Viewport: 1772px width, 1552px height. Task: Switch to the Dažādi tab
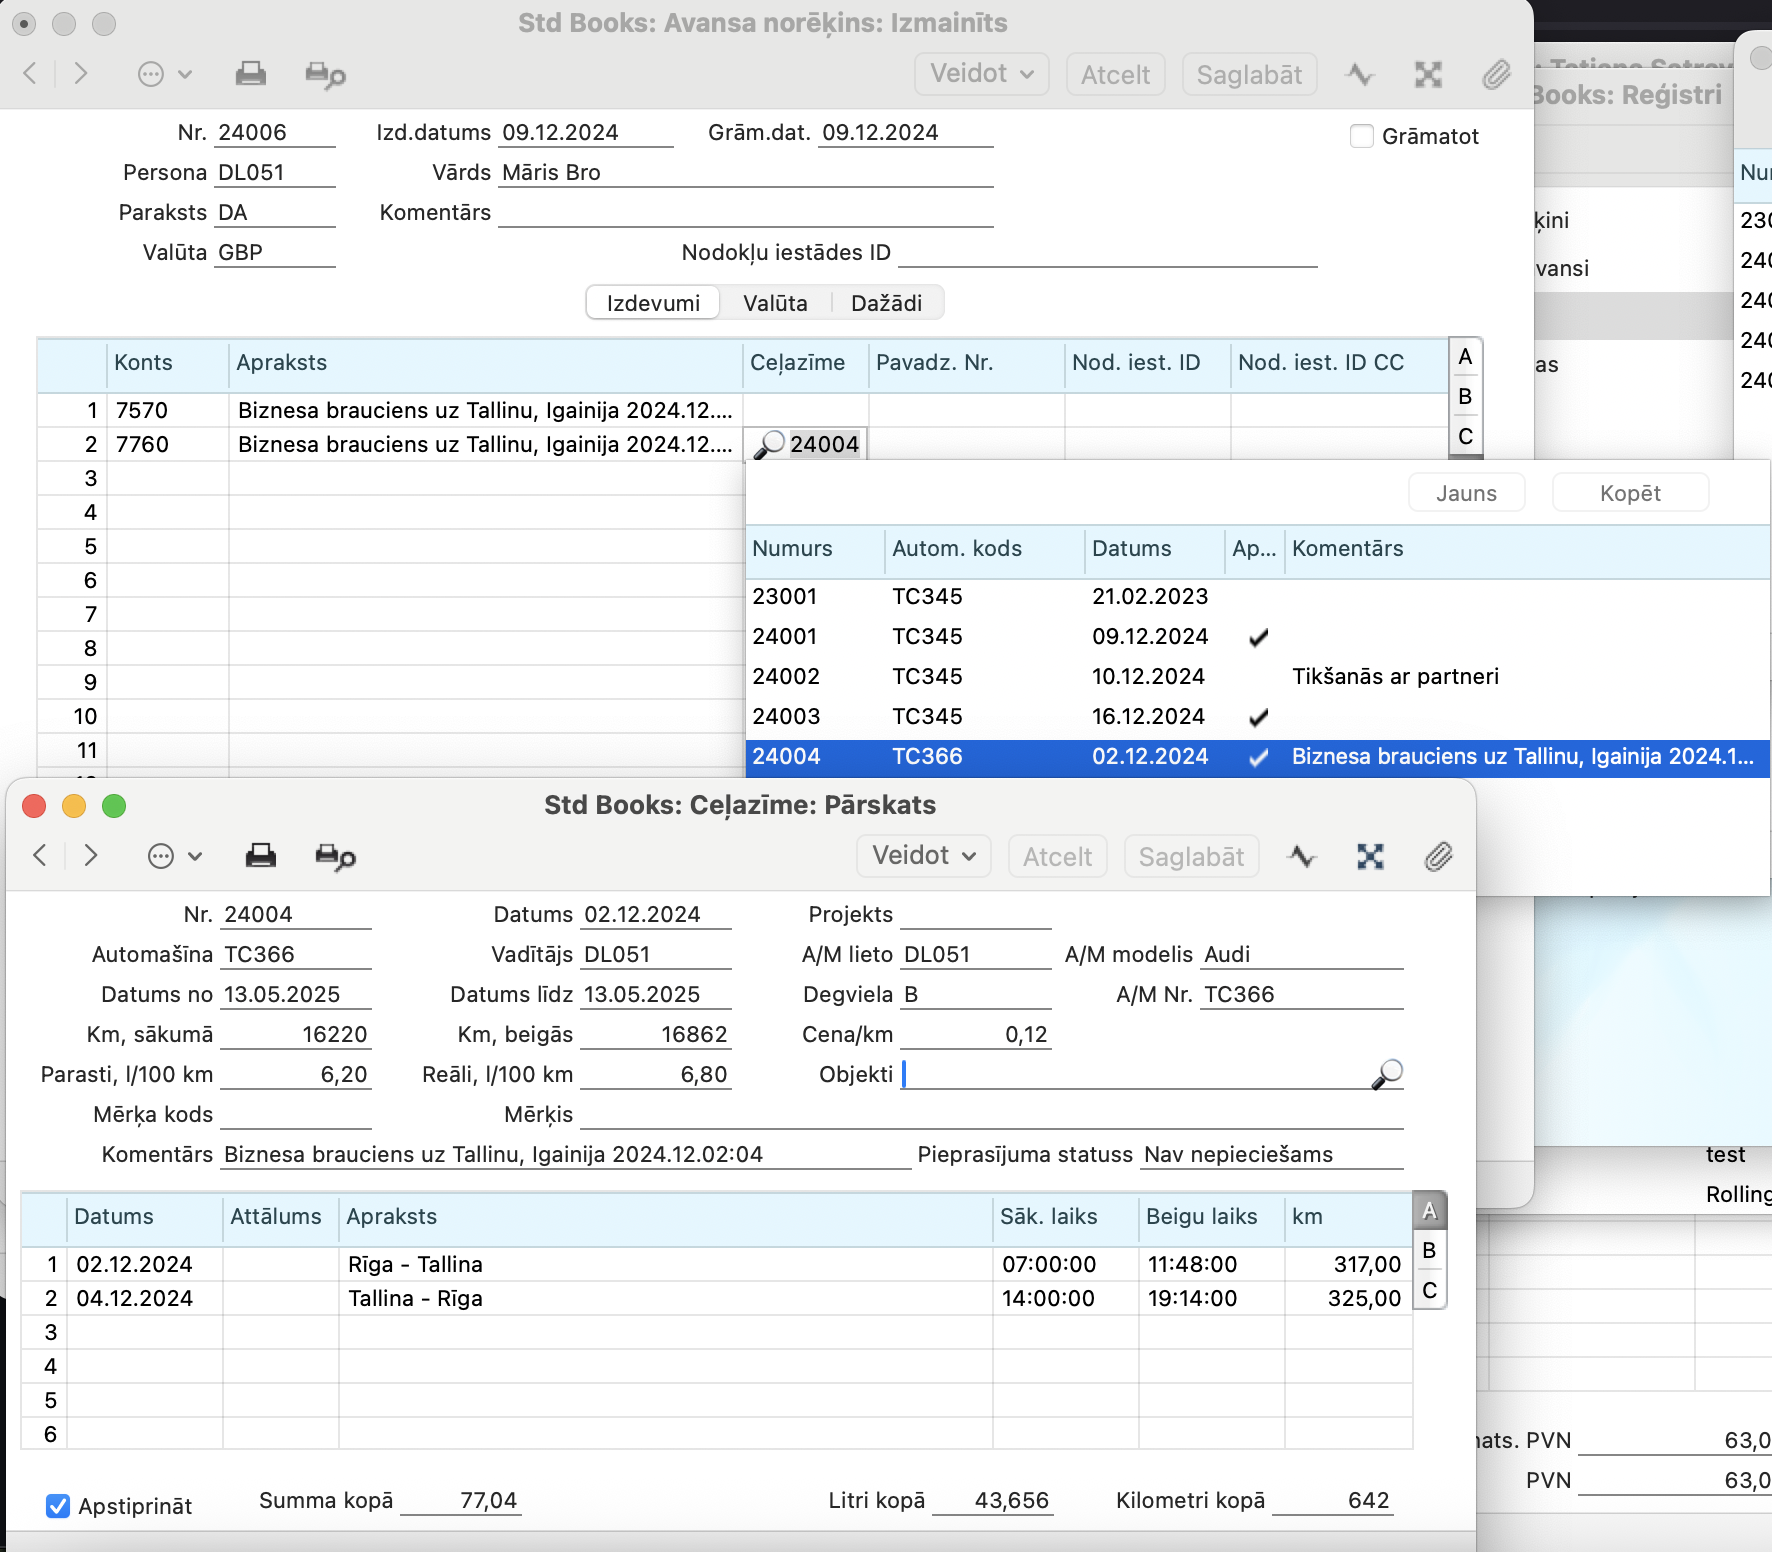[886, 303]
